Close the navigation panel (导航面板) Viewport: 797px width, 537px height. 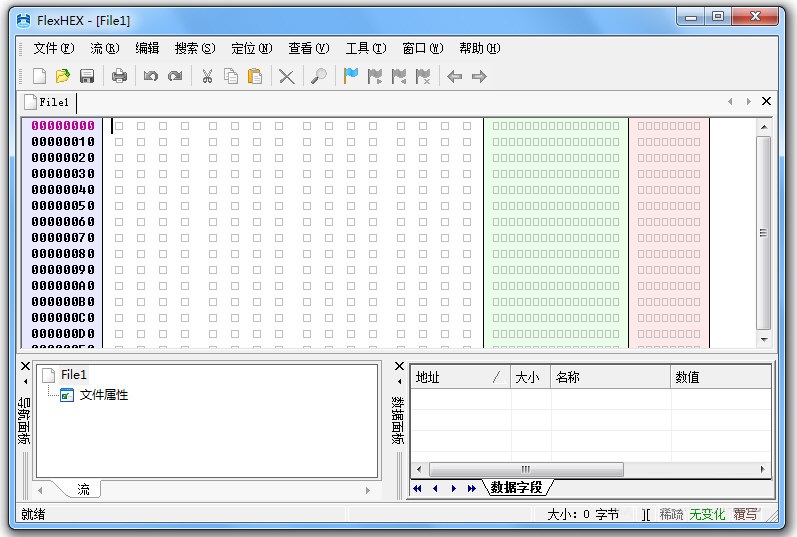pos(25,366)
